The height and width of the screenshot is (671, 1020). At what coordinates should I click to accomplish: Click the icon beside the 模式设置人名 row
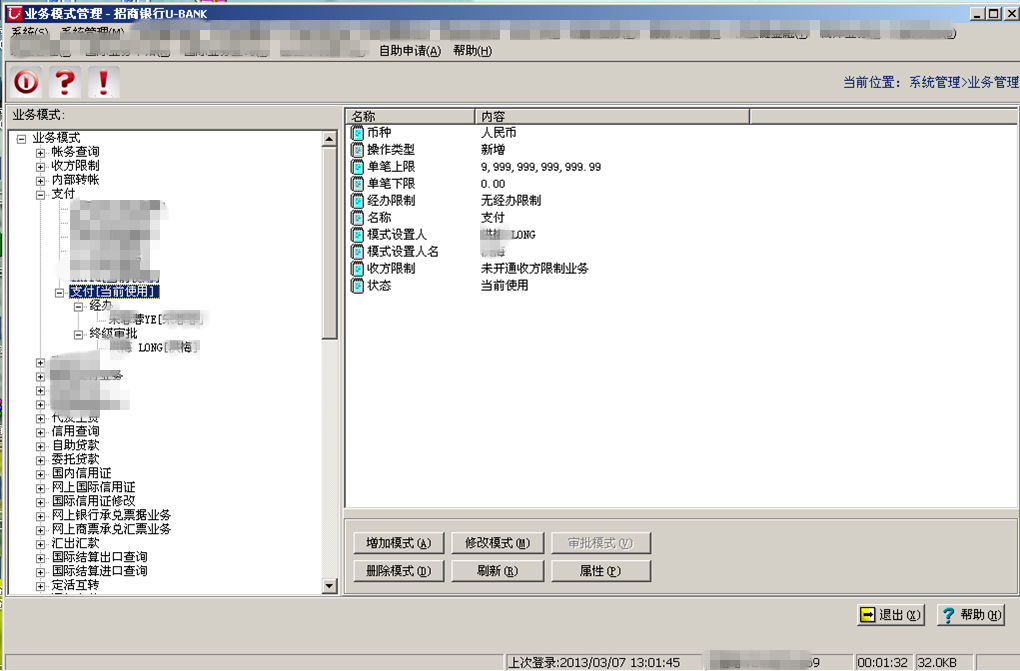click(x=357, y=252)
